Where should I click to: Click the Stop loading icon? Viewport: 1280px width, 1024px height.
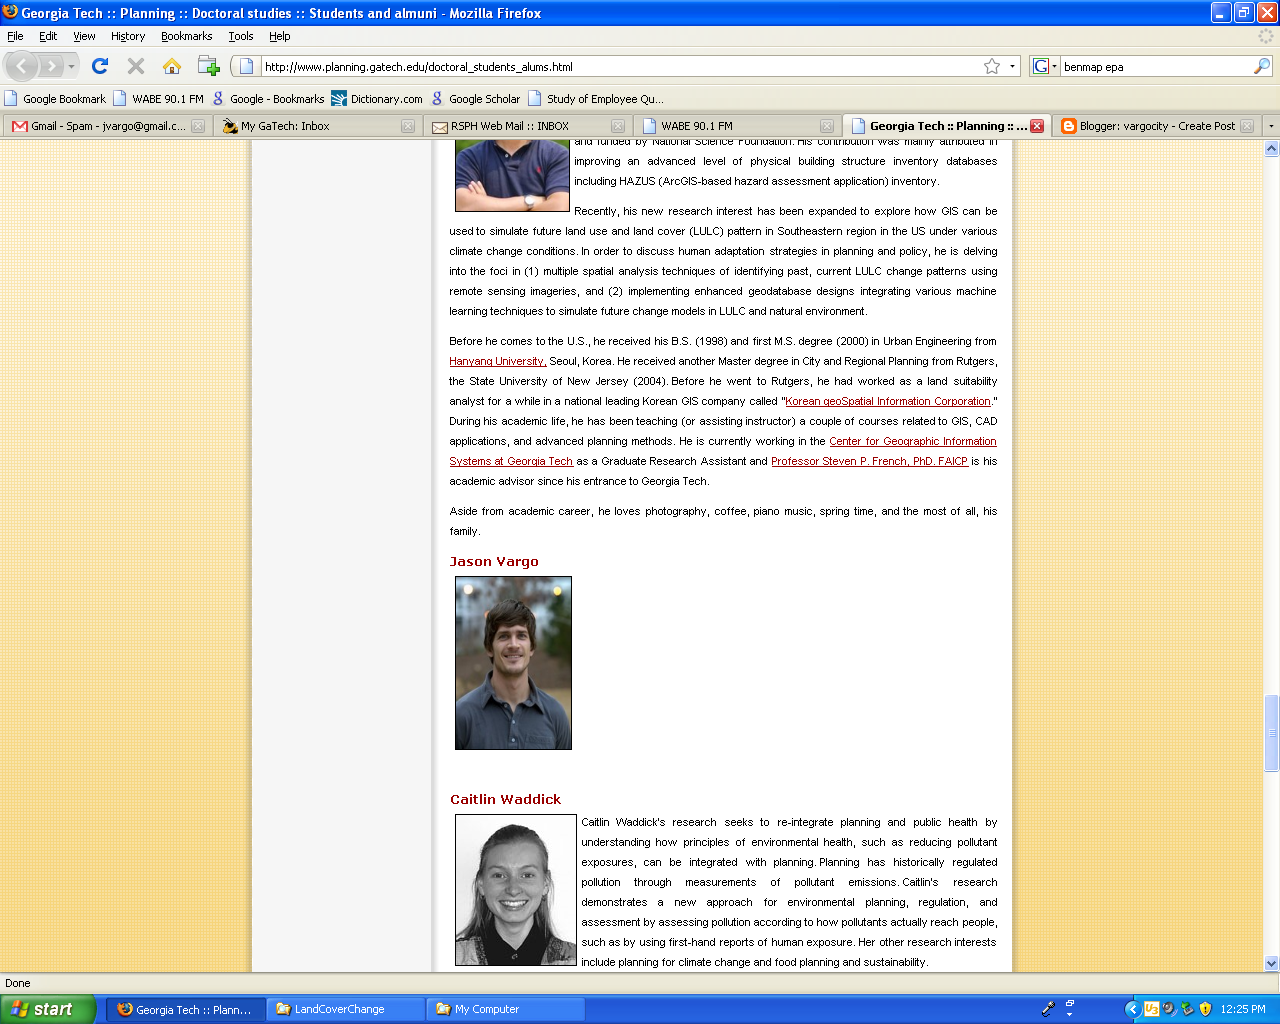pyautogui.click(x=136, y=66)
